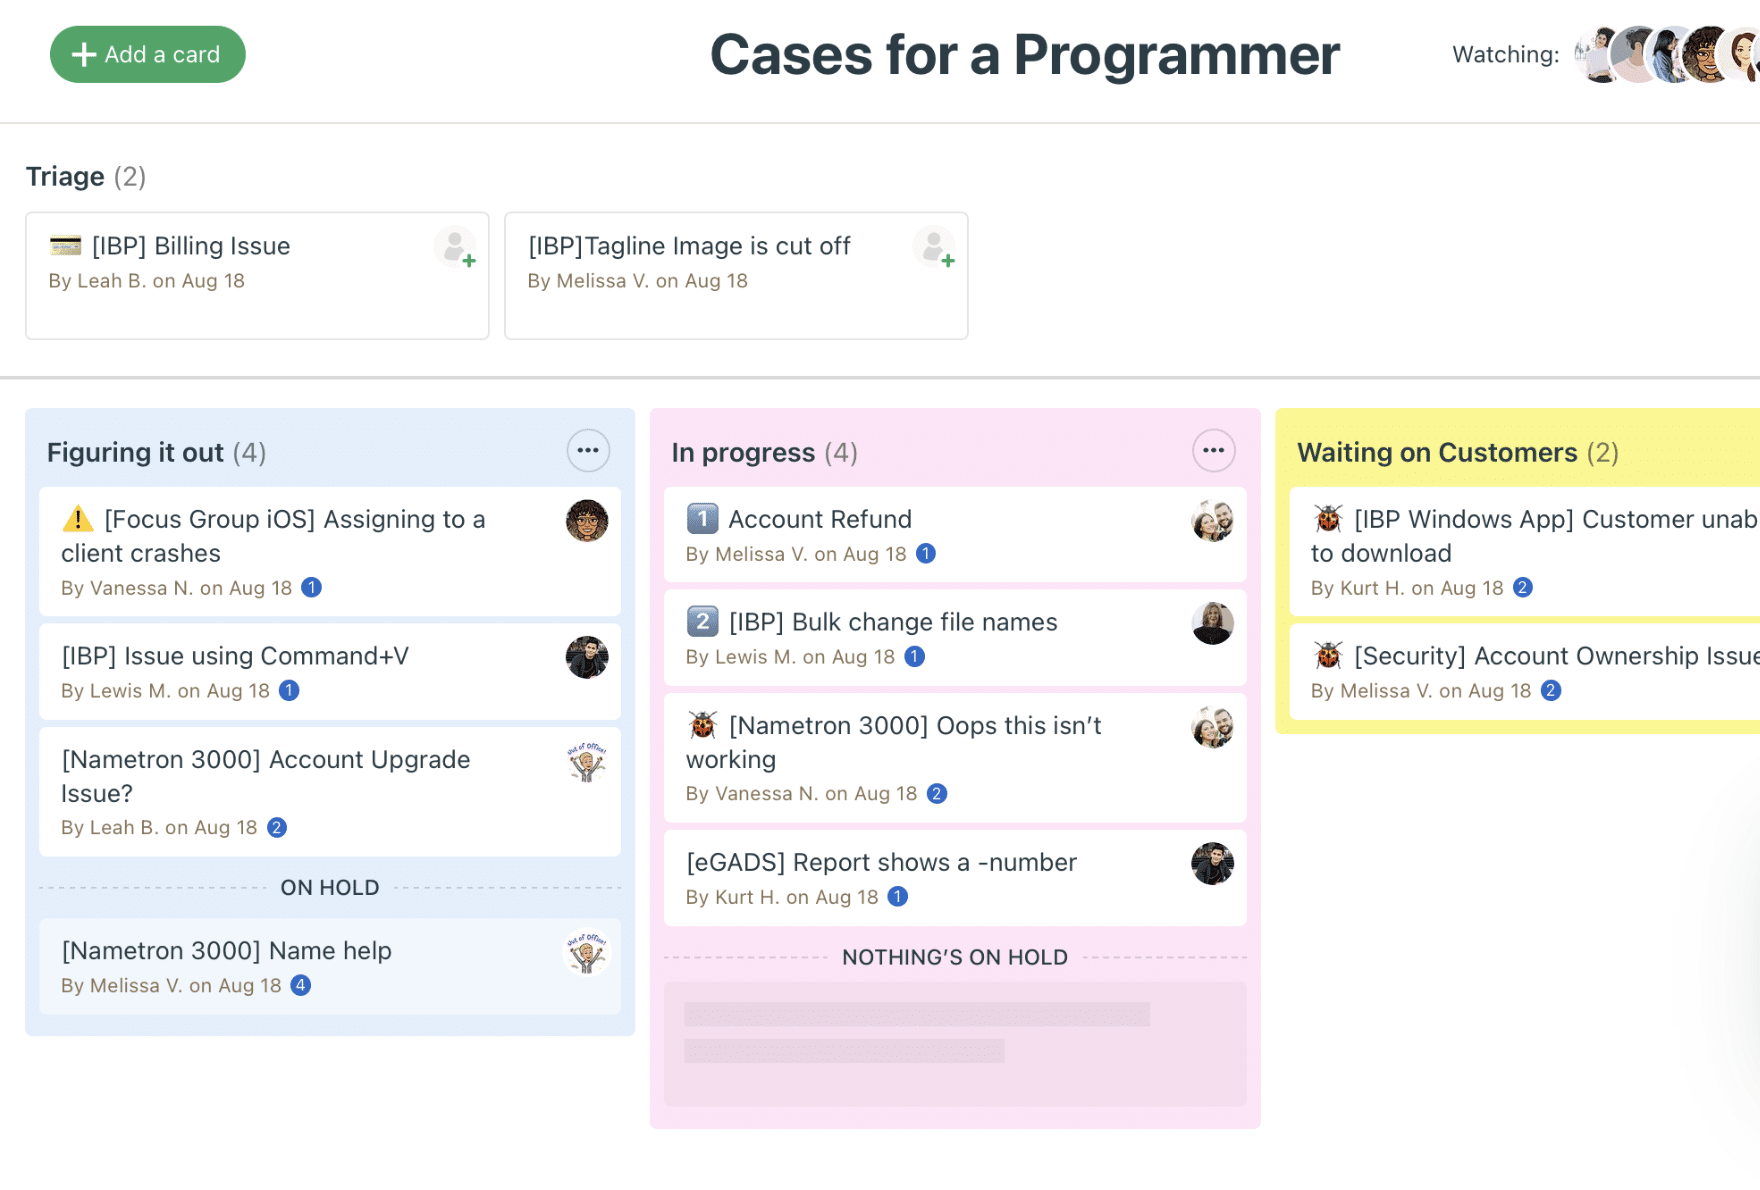
Task: Open the Figuring it out column options menu
Action: 588,451
